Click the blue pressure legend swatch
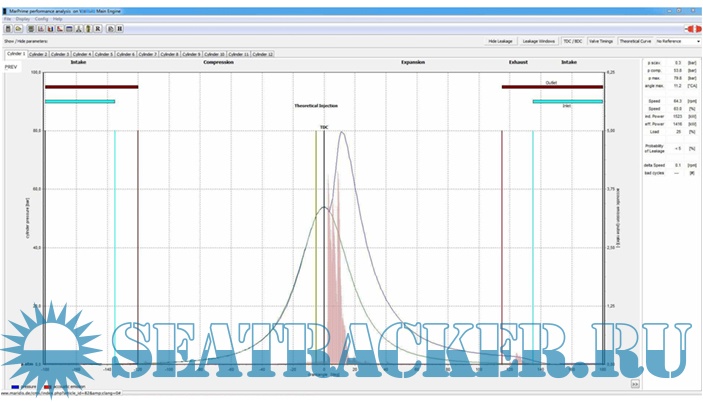 [13, 386]
